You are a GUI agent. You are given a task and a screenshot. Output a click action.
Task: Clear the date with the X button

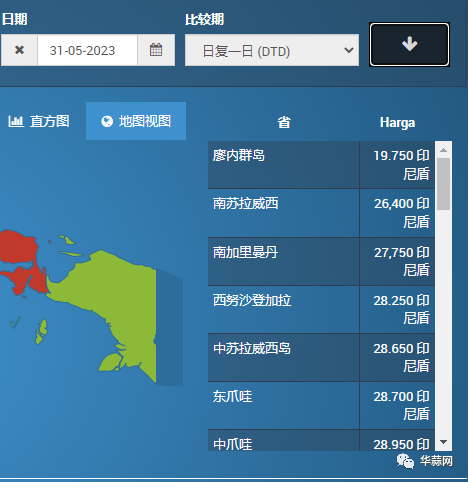pyautogui.click(x=19, y=50)
